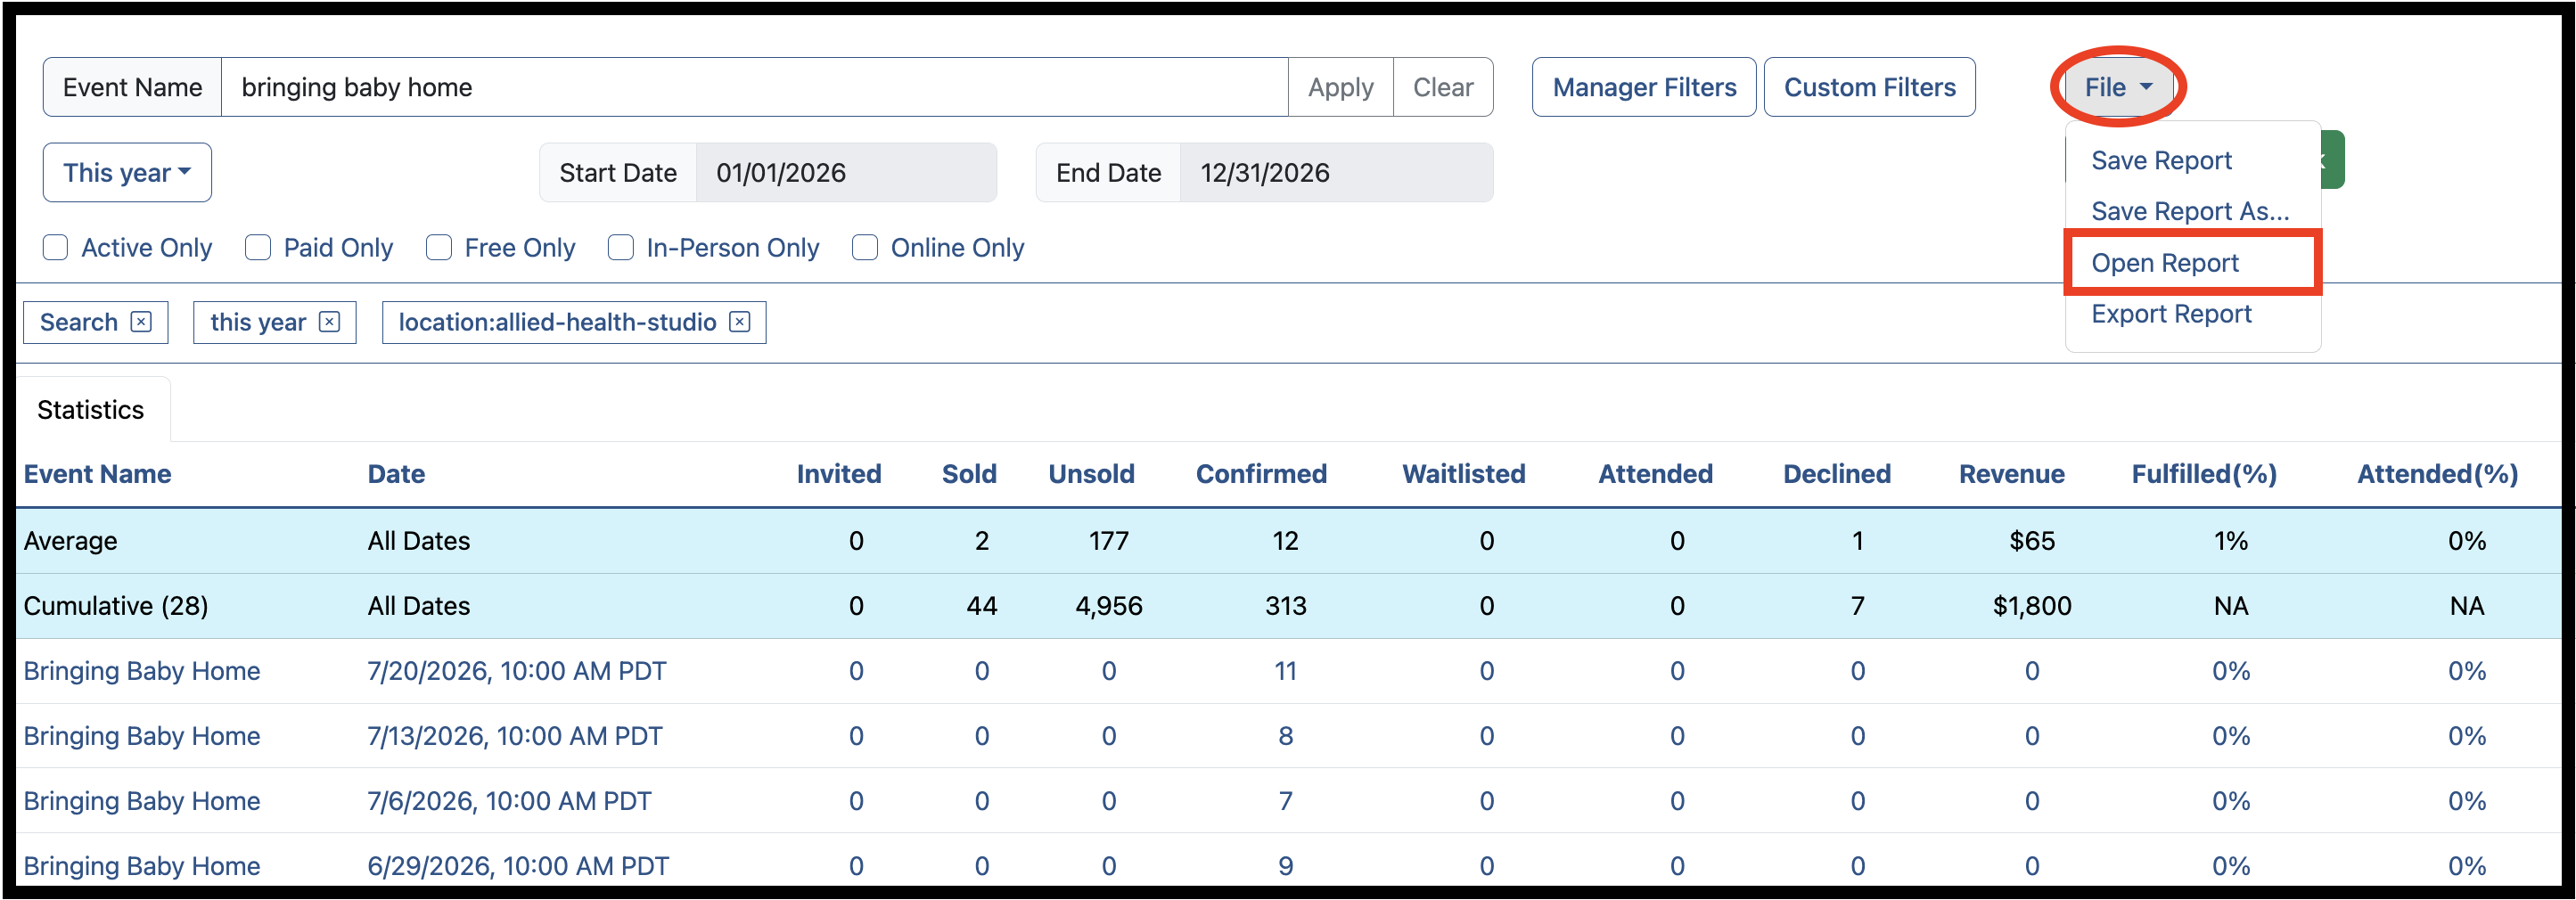Viewport: 2576px width, 900px height.
Task: Collapse the File dropdown menu
Action: pyautogui.click(x=2118, y=87)
